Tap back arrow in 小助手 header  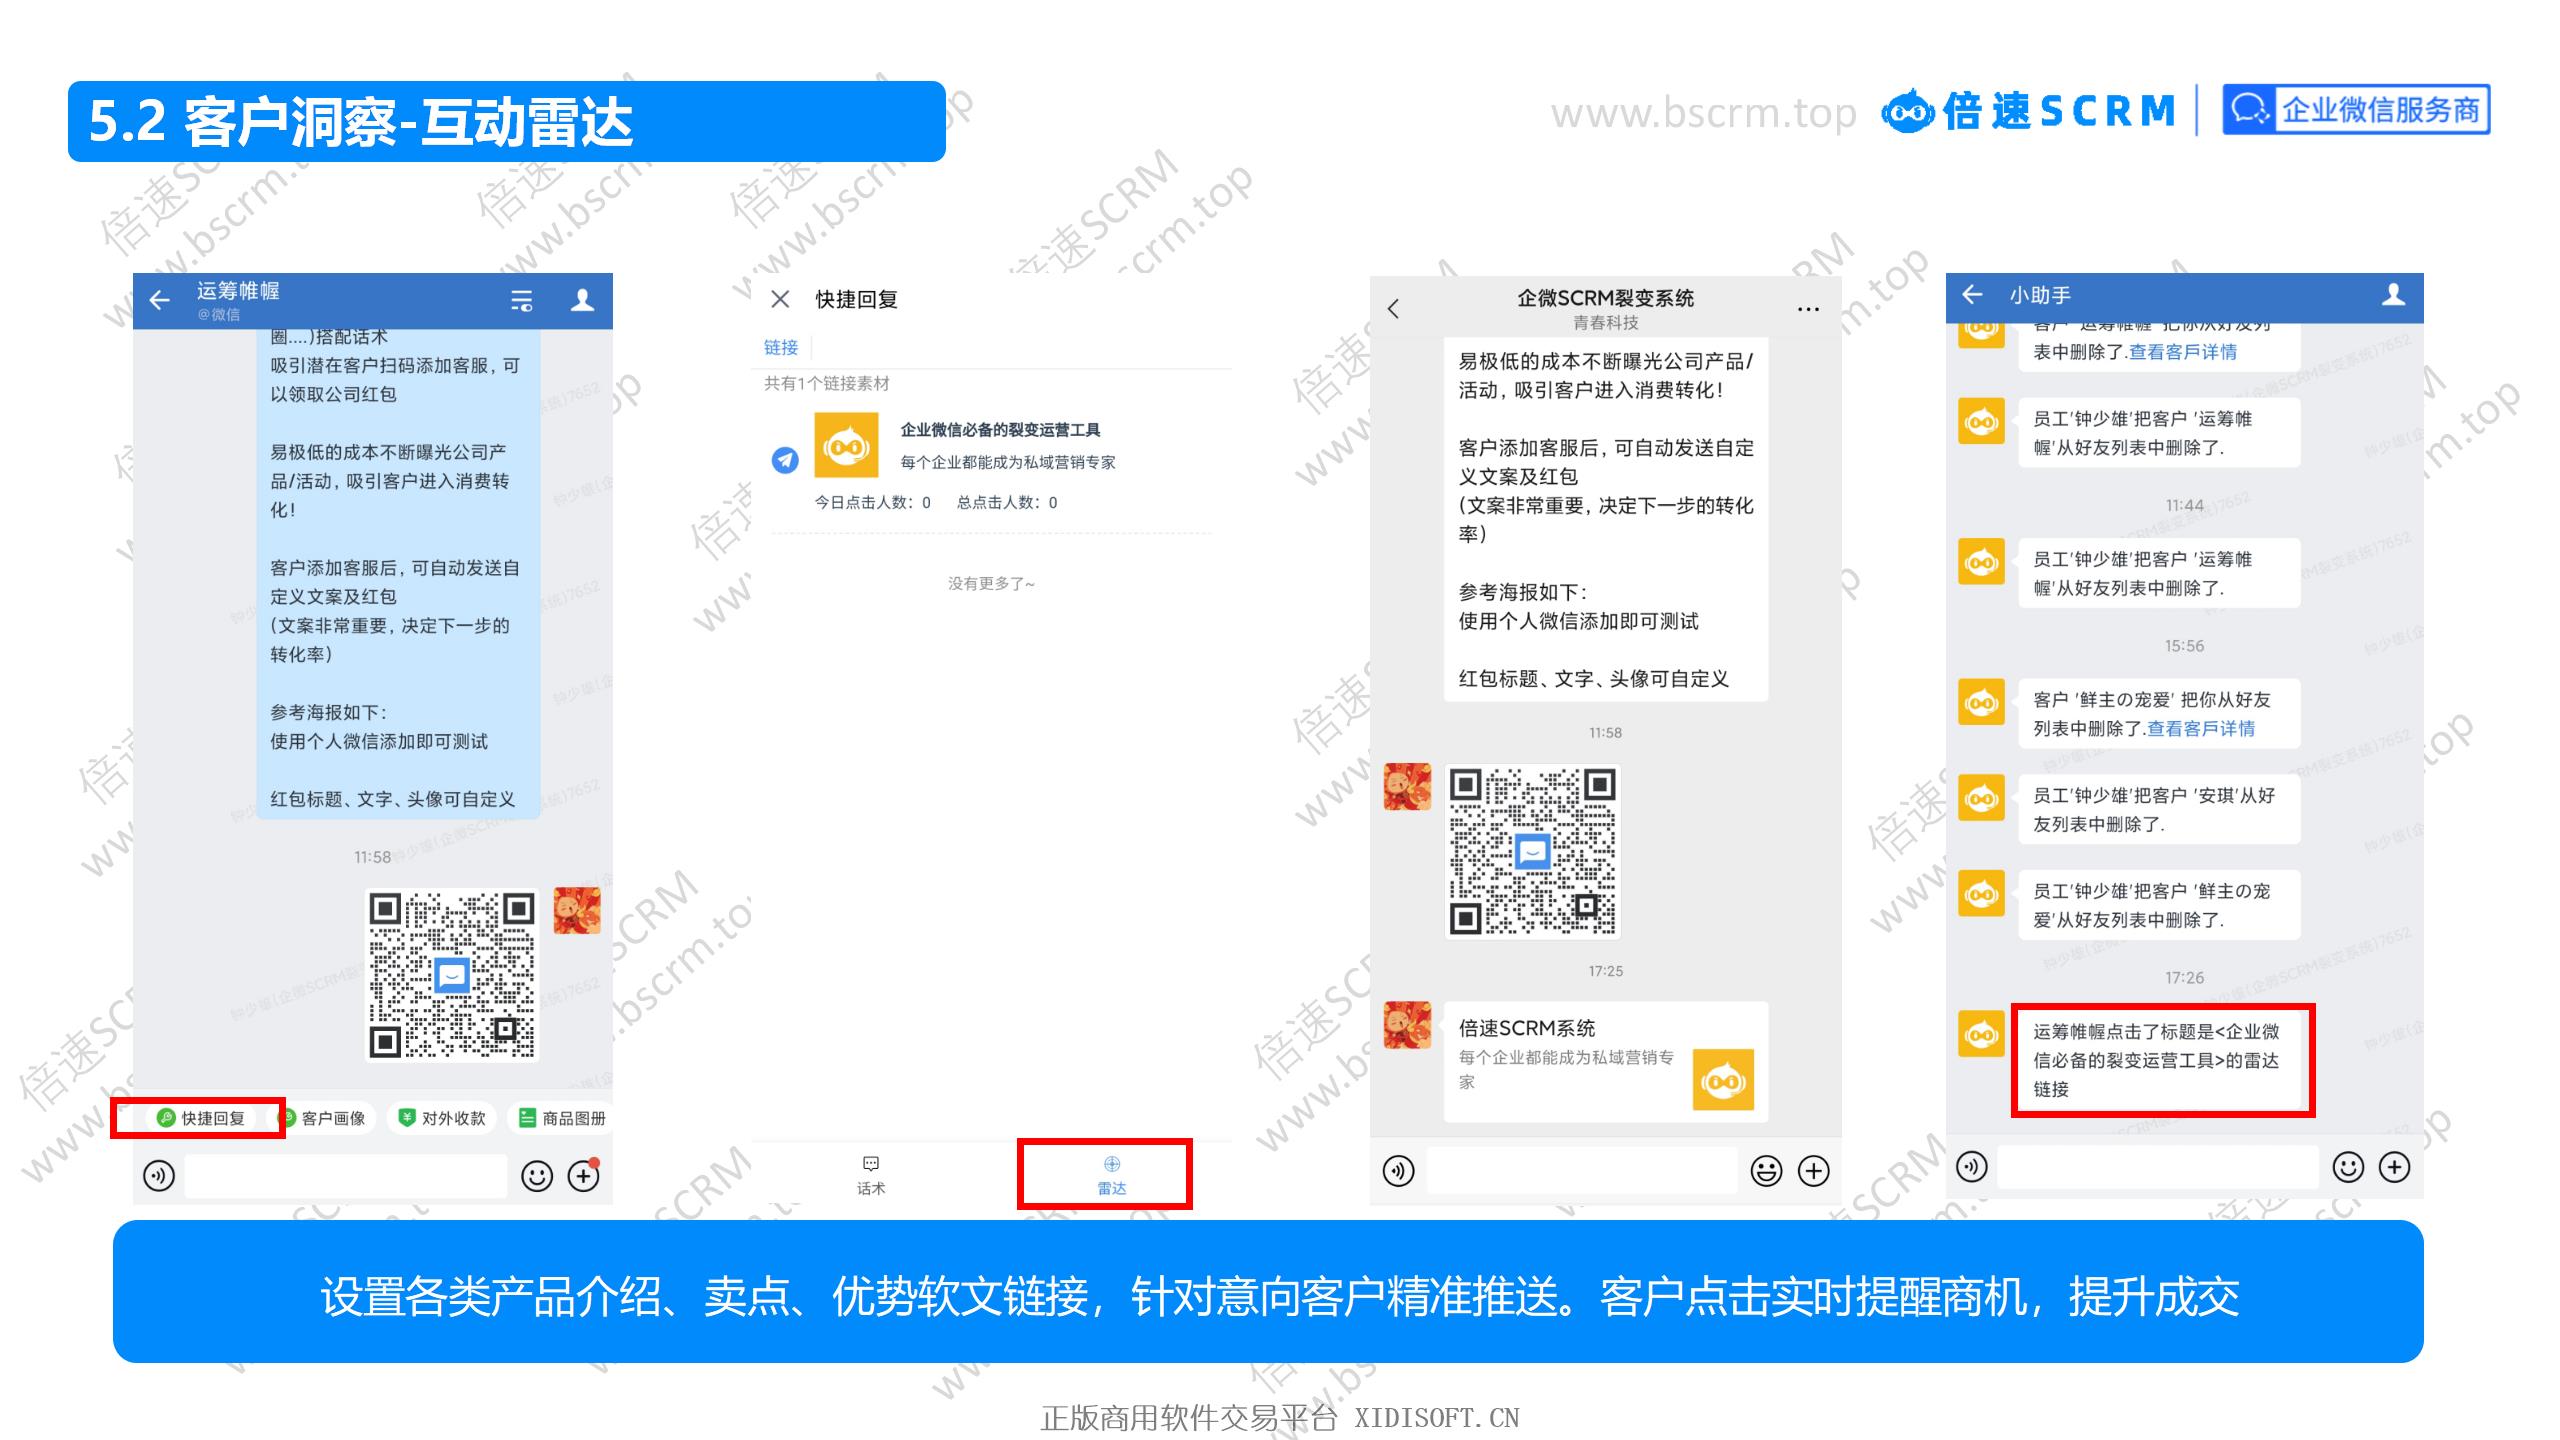pos(1972,295)
